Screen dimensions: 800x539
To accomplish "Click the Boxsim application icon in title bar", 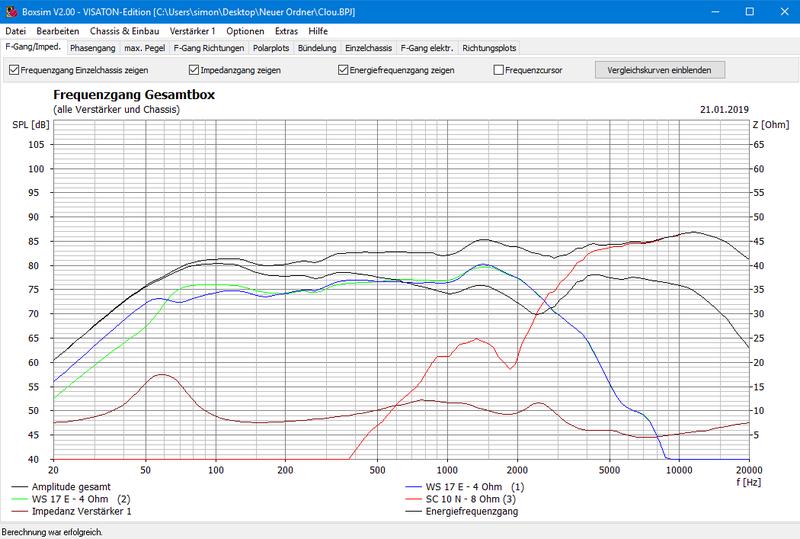I will pyautogui.click(x=9, y=9).
